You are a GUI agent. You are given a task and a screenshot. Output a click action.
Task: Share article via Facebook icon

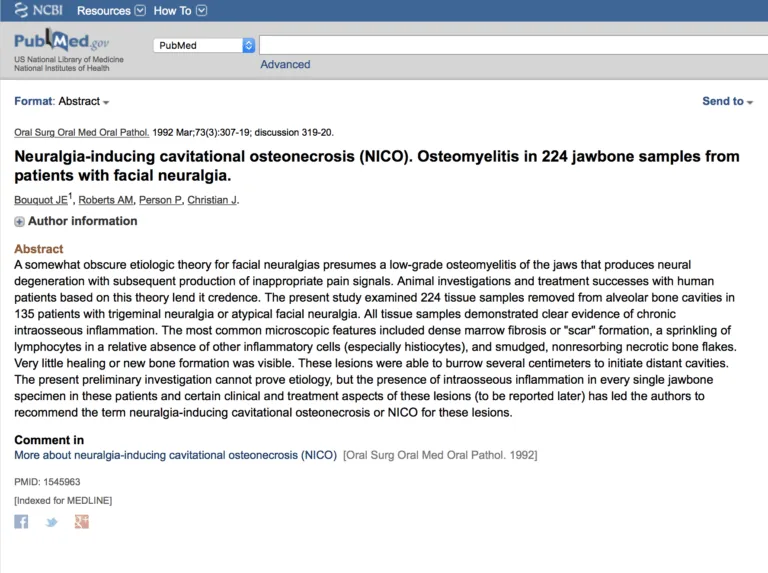pos(21,522)
